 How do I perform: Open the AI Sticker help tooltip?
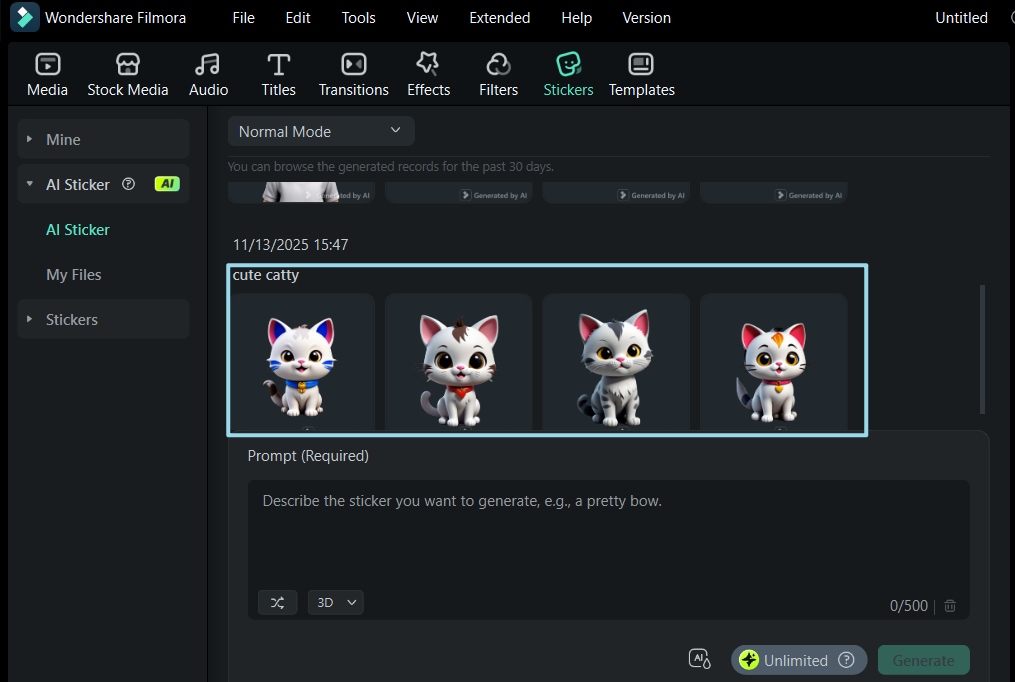[128, 184]
